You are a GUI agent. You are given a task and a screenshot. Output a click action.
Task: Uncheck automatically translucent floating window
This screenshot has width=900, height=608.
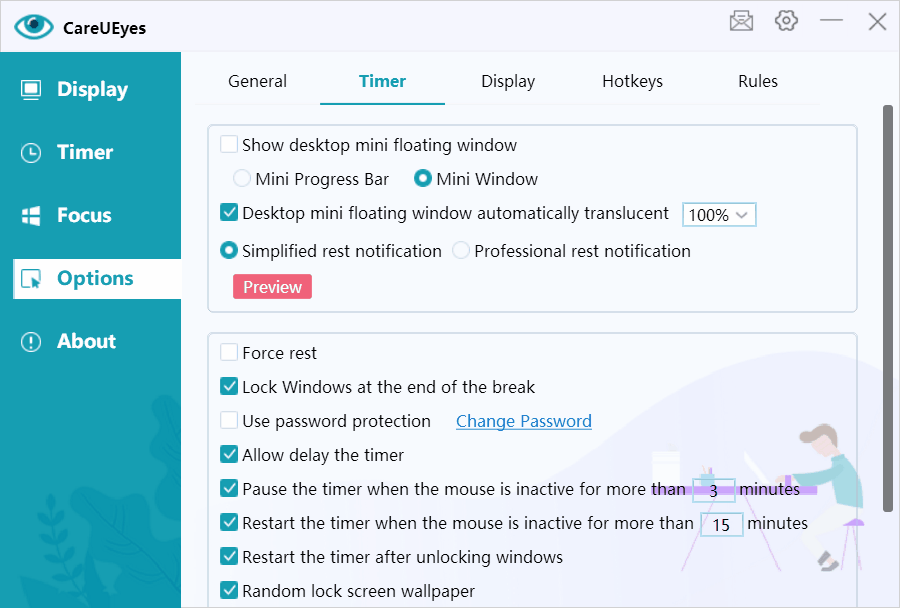coord(229,212)
